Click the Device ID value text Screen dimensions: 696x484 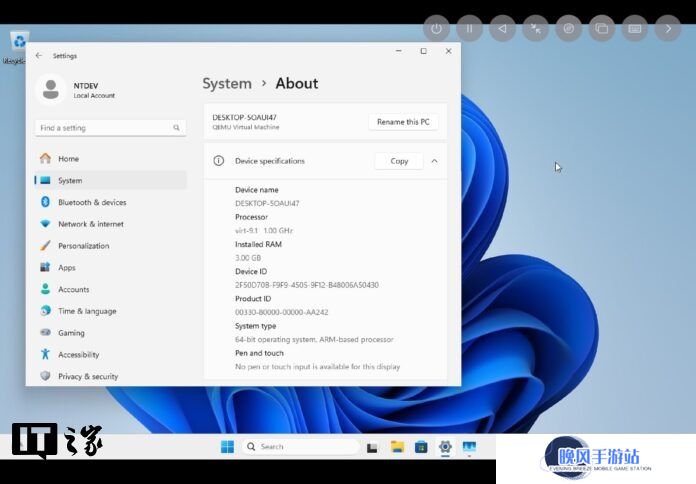coord(307,285)
